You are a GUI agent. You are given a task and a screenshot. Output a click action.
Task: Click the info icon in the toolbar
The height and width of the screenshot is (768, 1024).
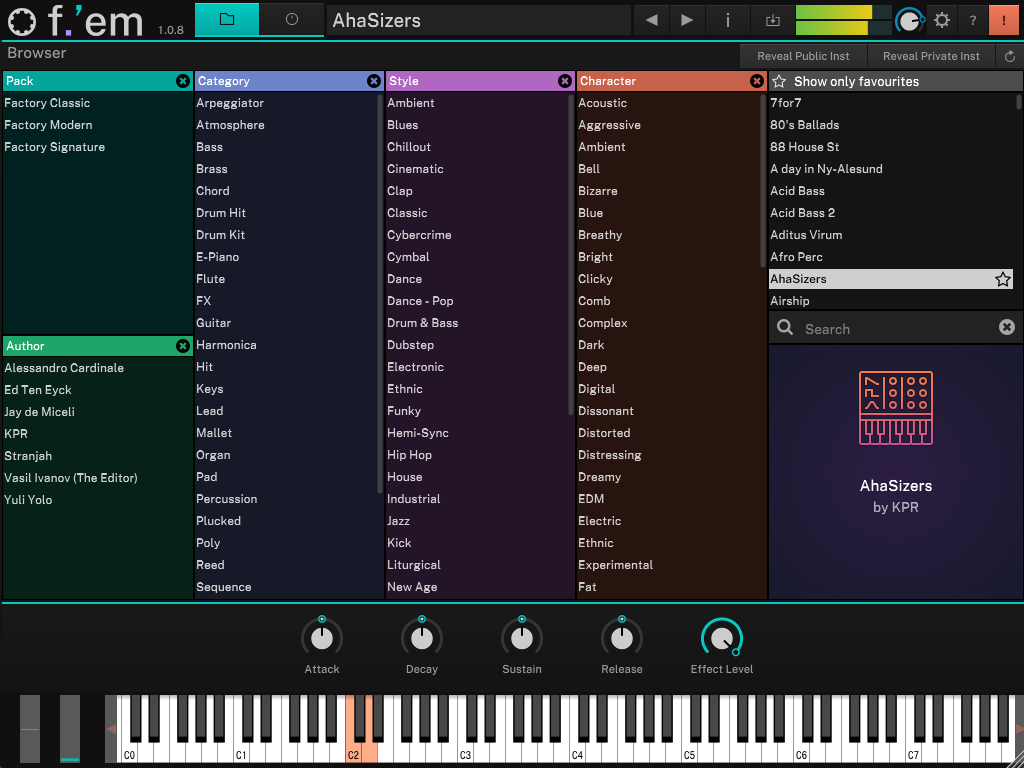pos(727,19)
